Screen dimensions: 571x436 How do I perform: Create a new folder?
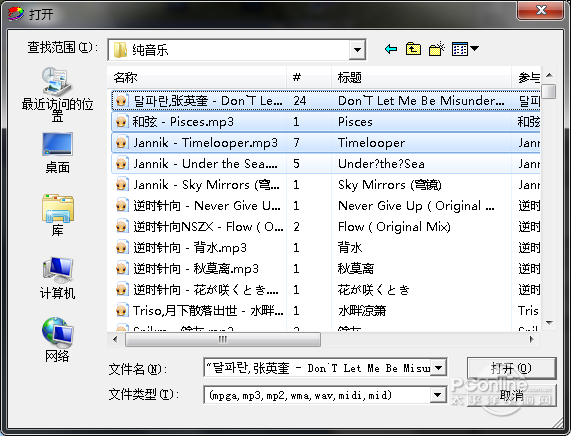point(437,49)
